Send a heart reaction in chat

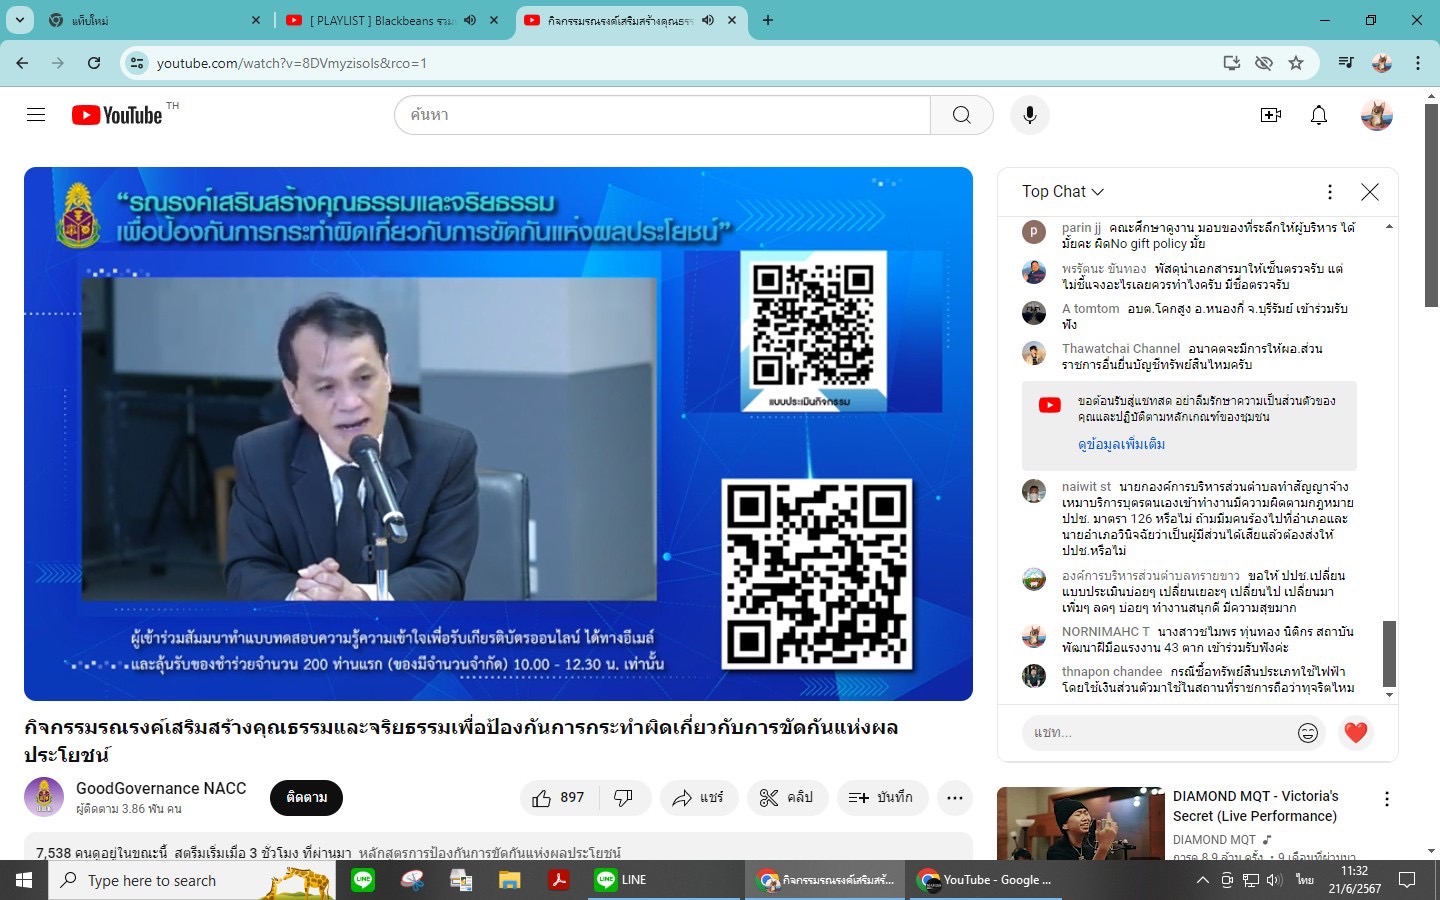pos(1356,733)
